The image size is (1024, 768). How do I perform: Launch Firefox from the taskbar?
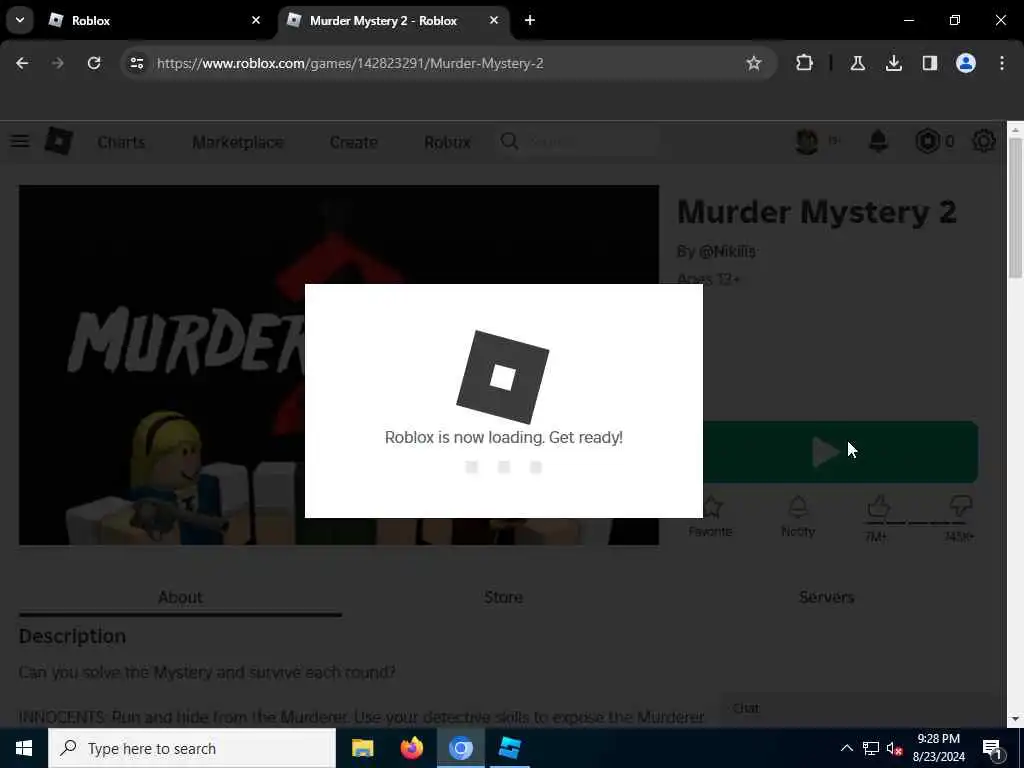tap(411, 748)
